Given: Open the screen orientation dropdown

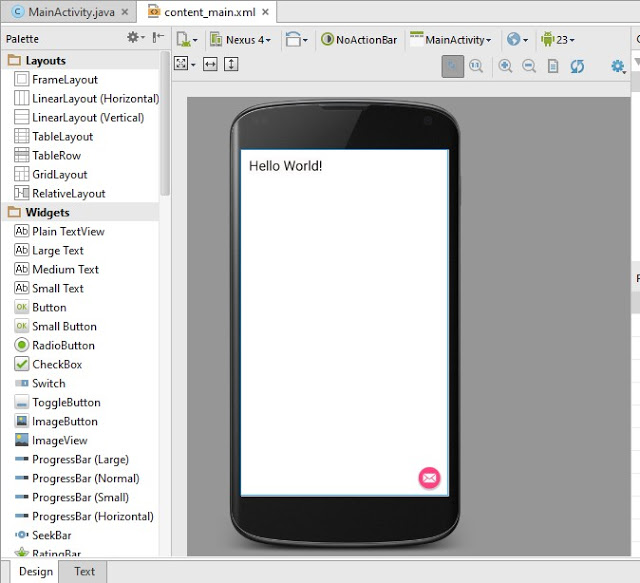Looking at the screenshot, I should point(296,40).
